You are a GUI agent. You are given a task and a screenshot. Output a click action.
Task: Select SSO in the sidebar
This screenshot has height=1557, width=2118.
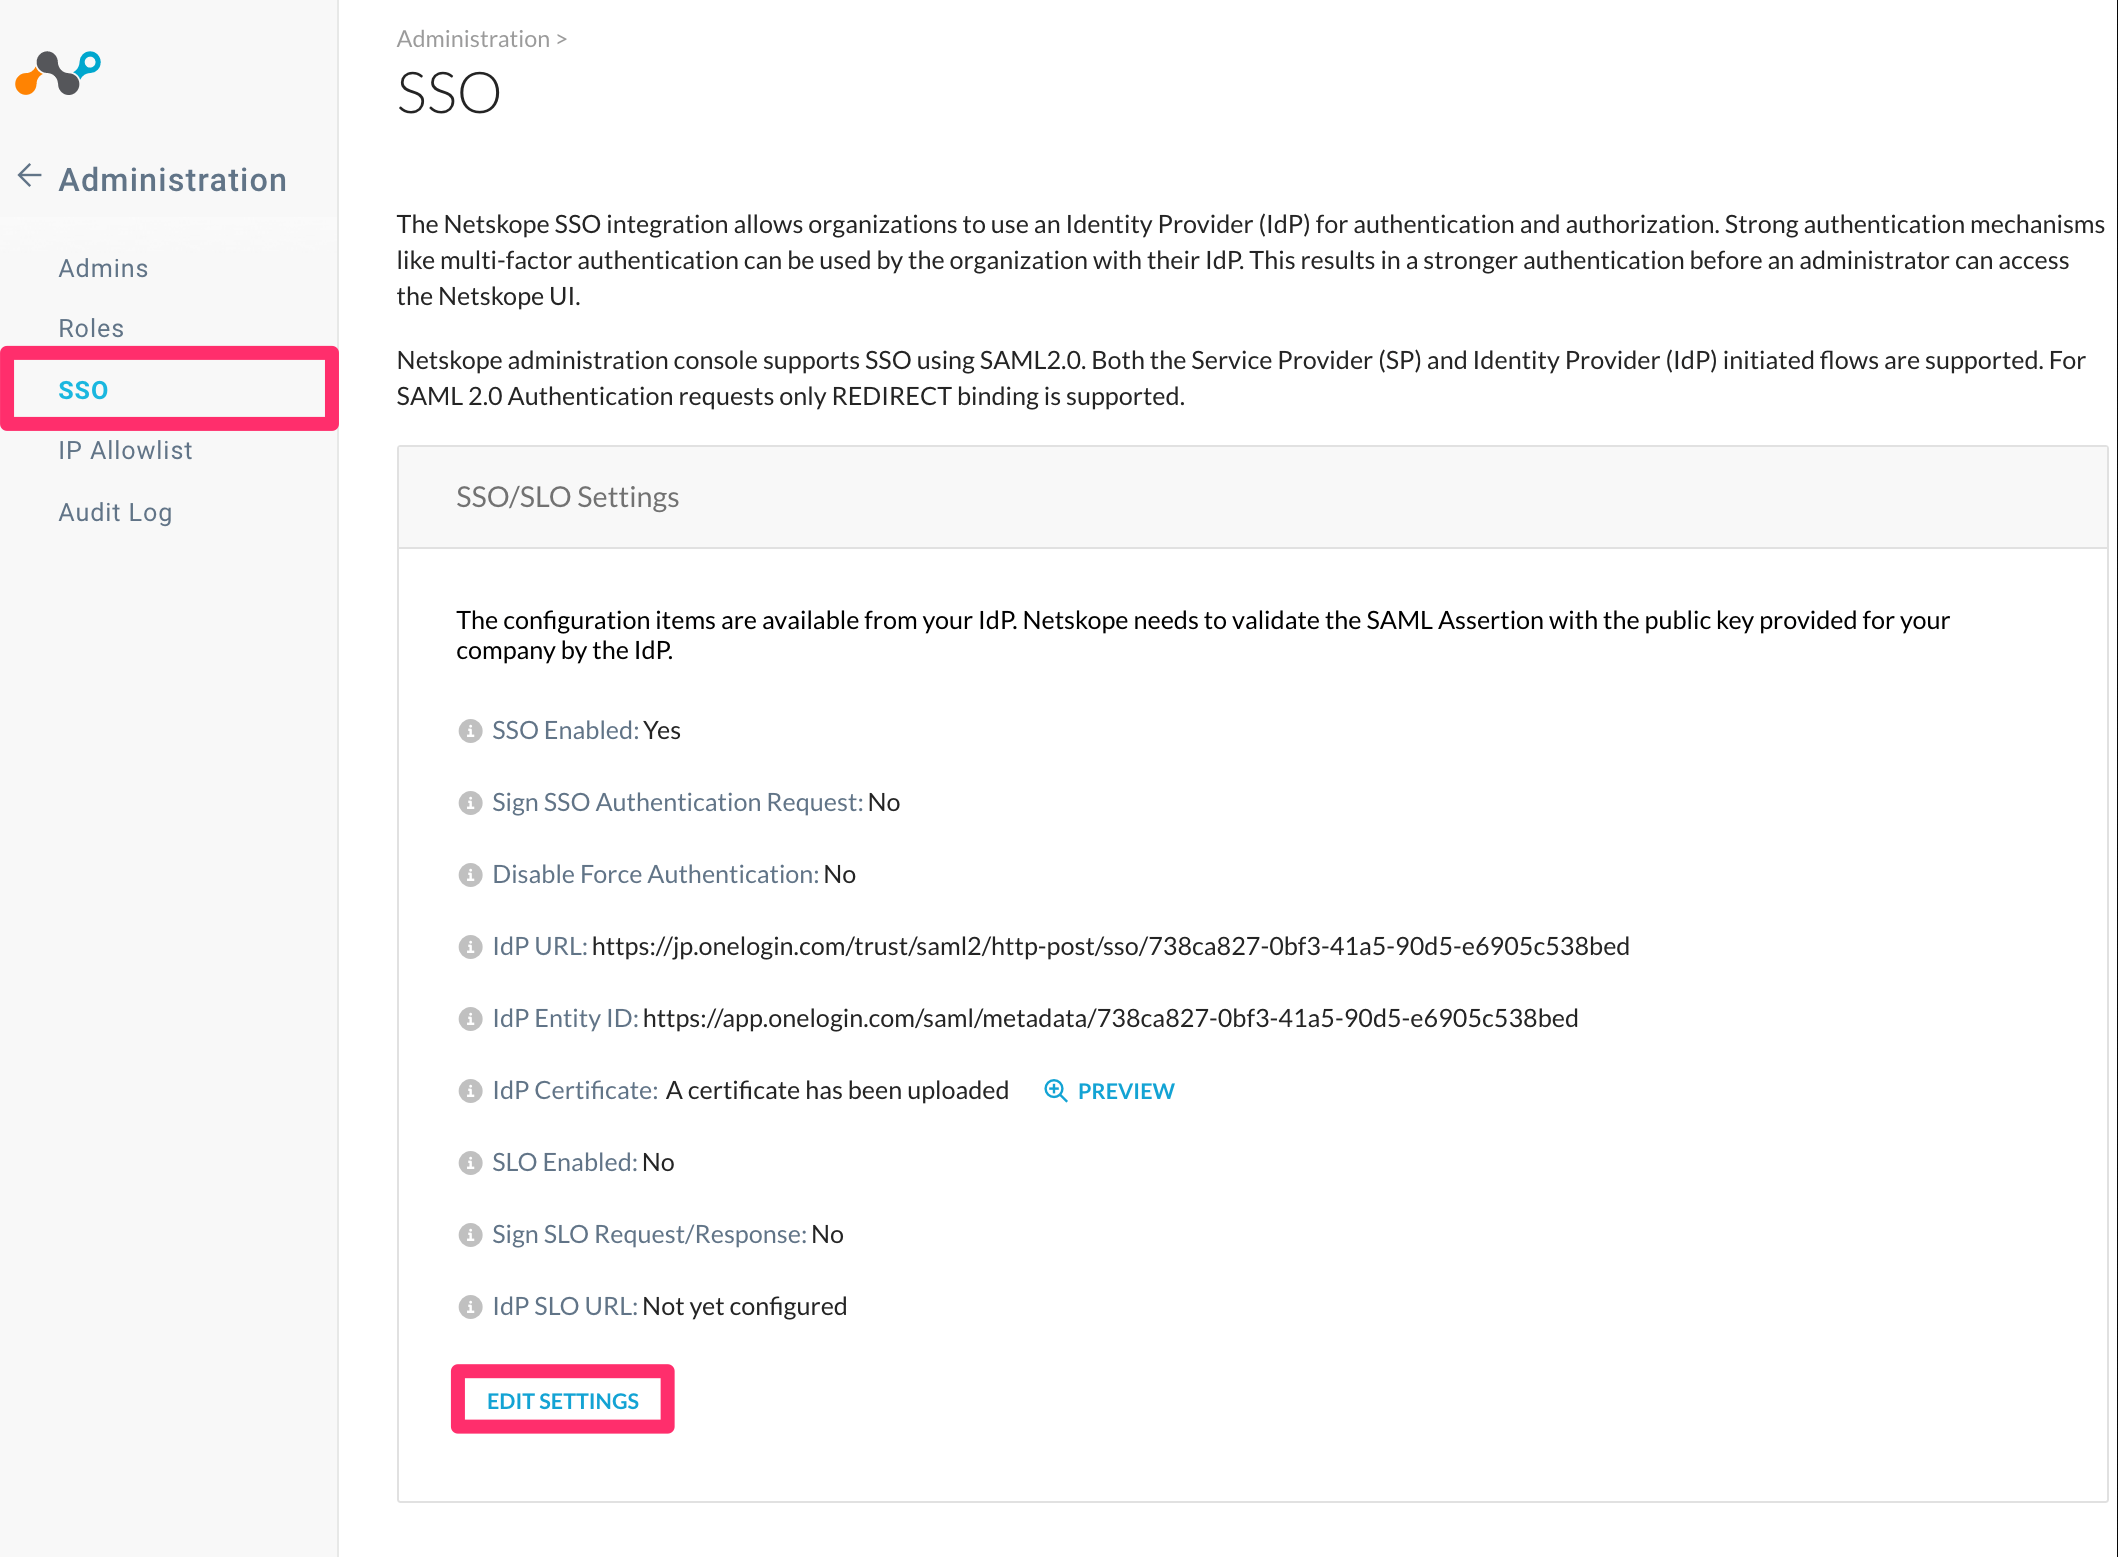click(x=83, y=390)
